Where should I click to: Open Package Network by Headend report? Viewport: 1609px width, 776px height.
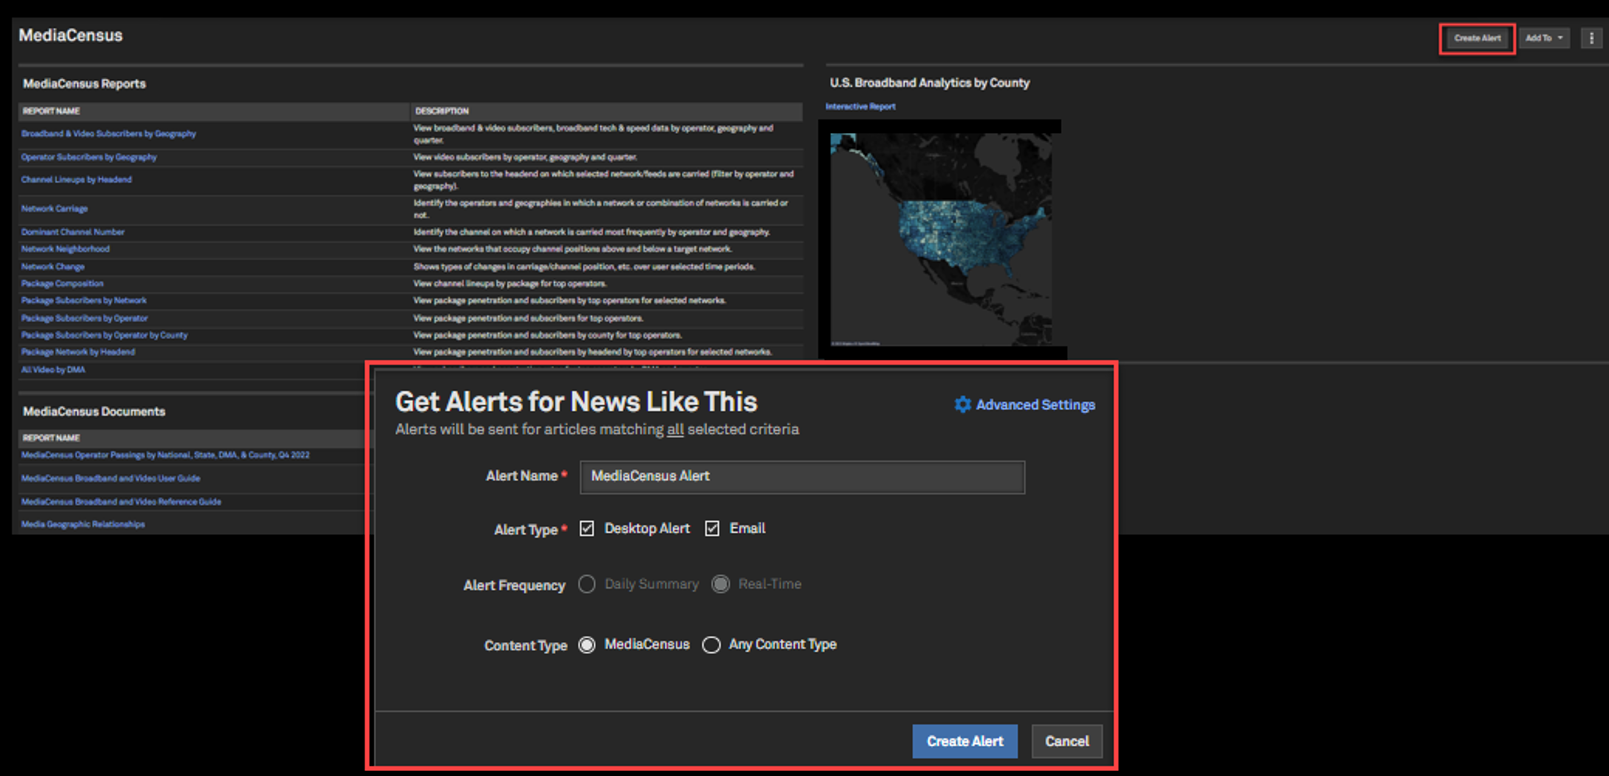click(x=78, y=352)
